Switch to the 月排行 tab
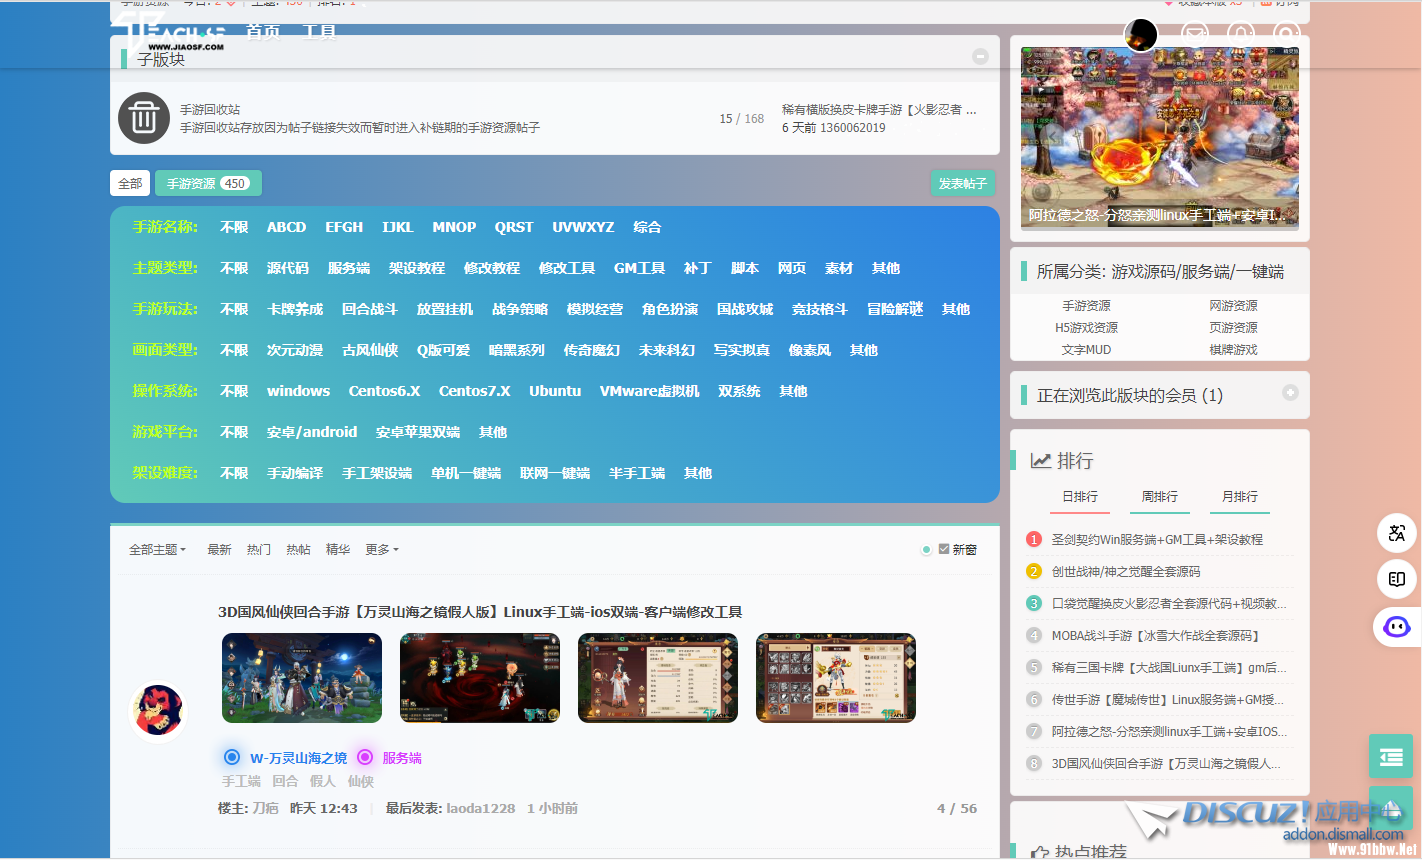The height and width of the screenshot is (860, 1422). coord(1239,497)
